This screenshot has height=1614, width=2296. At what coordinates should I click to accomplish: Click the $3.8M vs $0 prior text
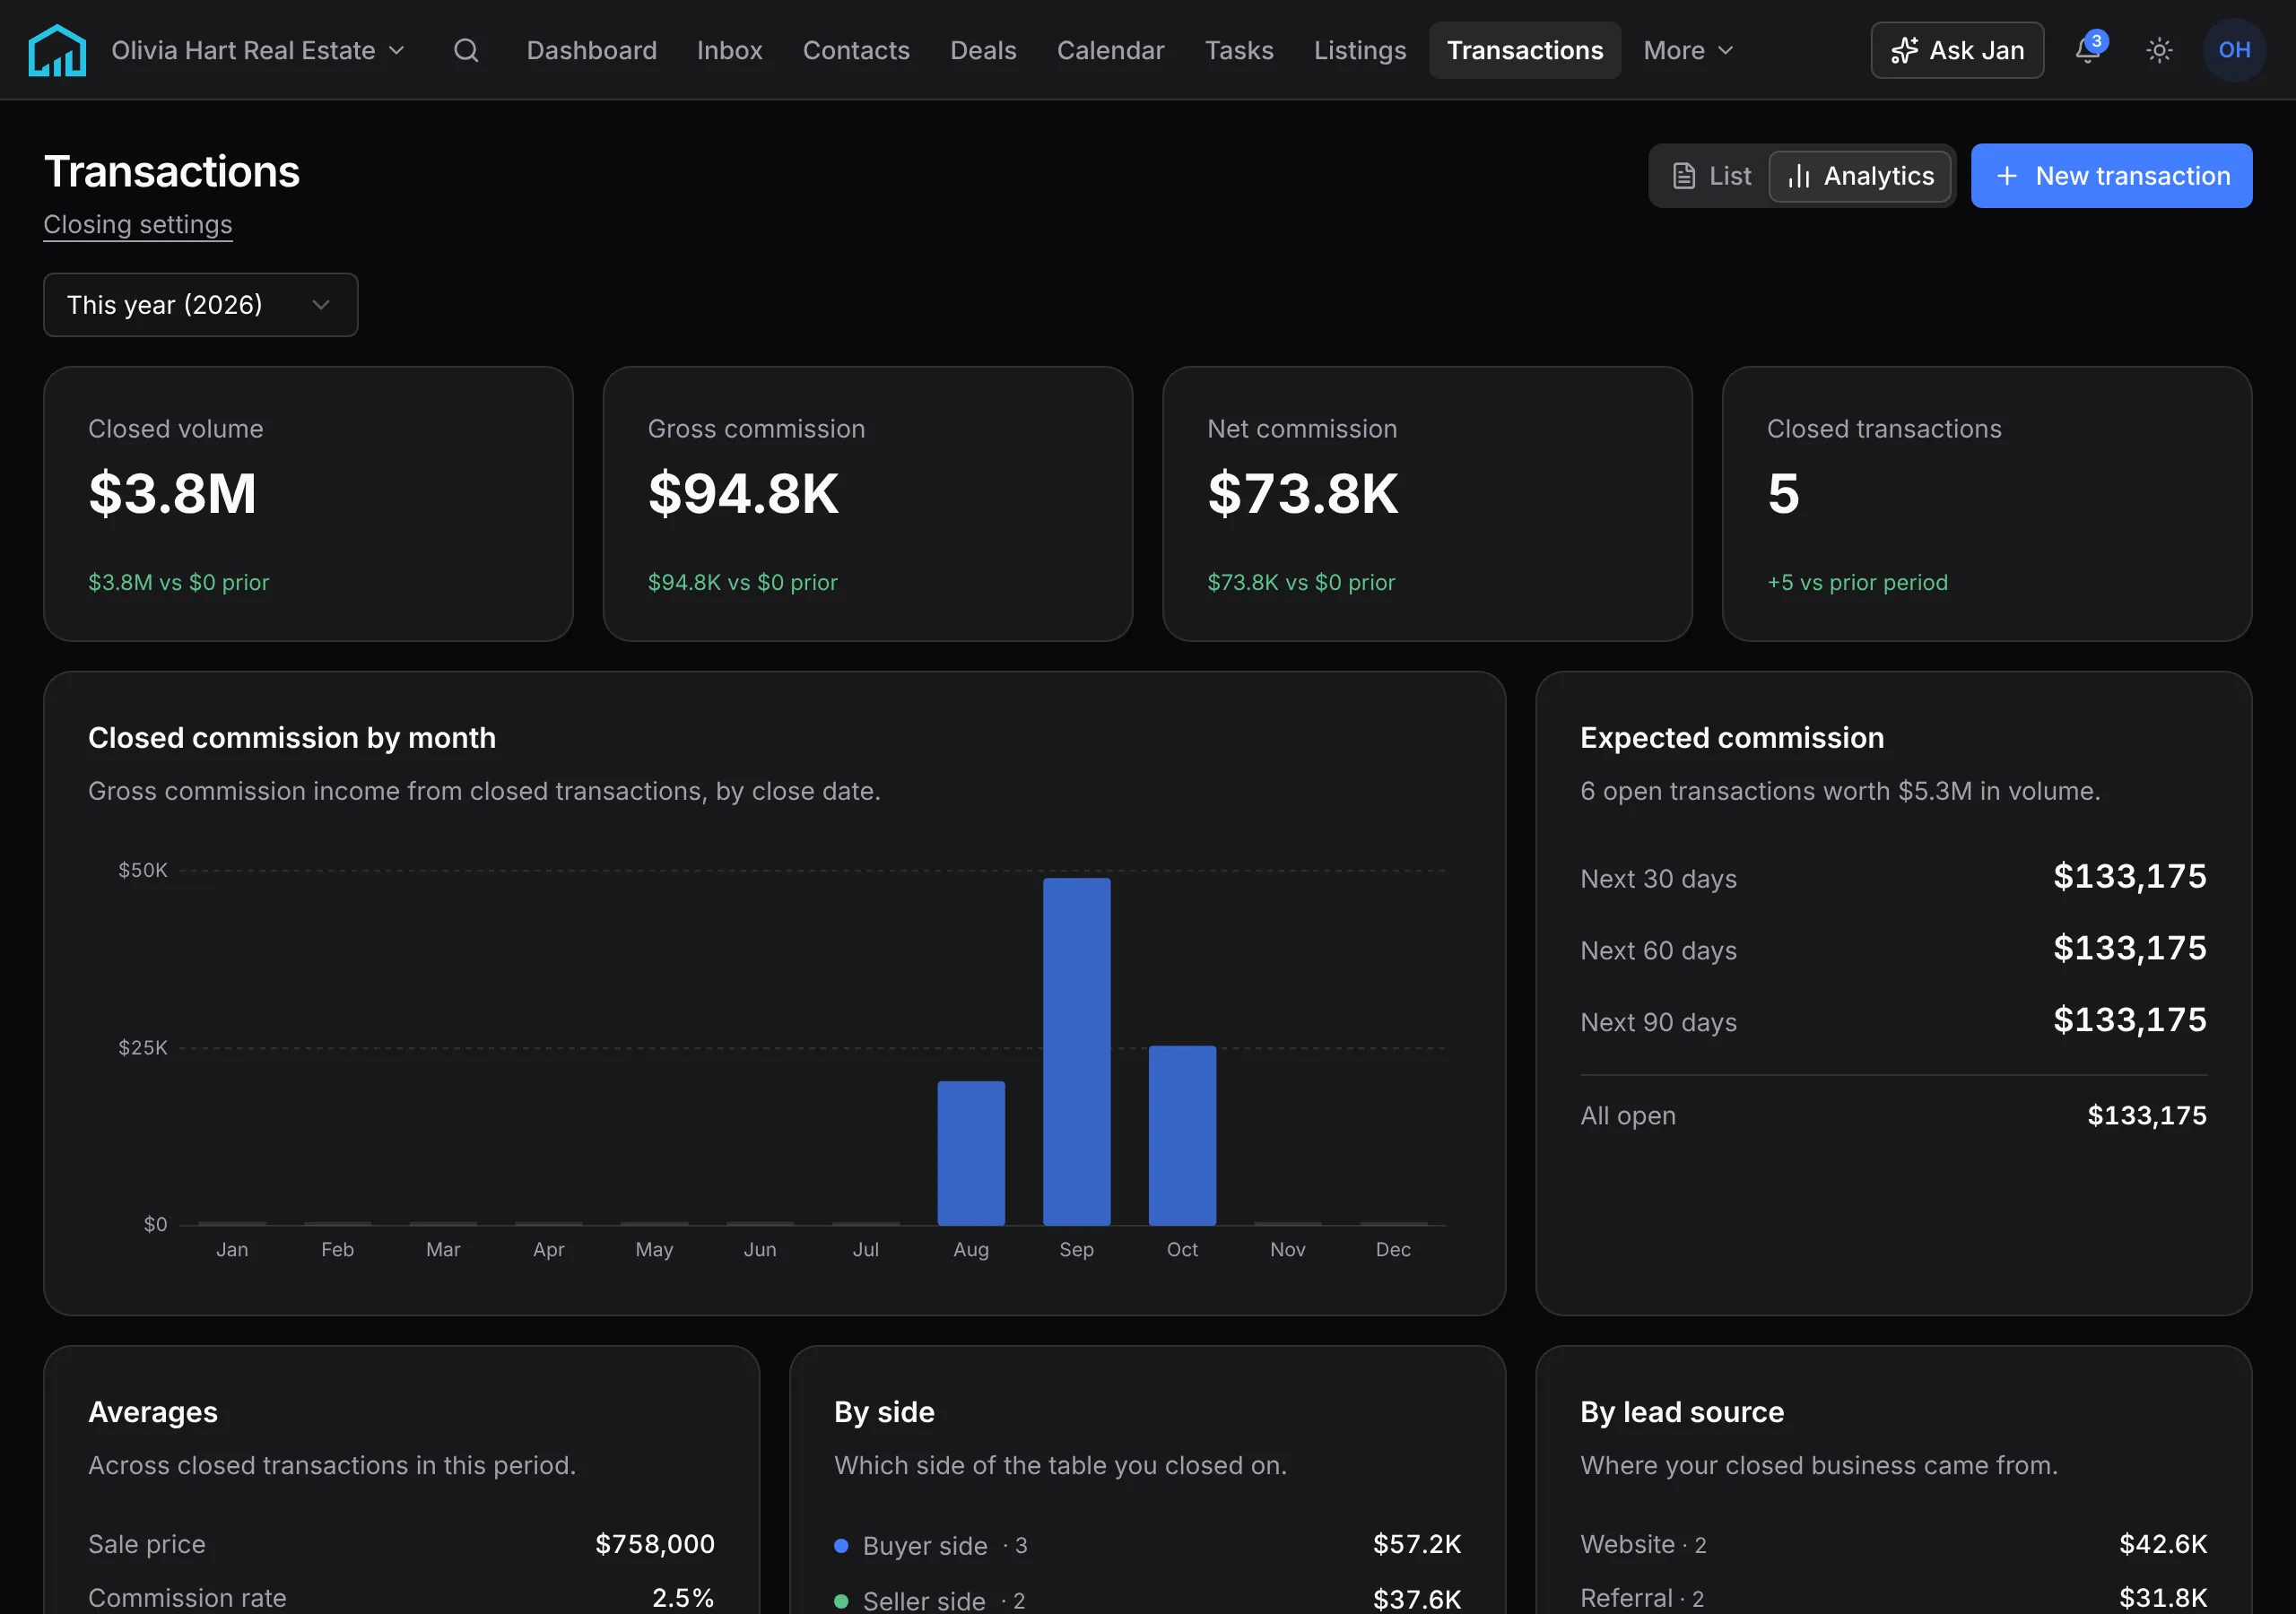pyautogui.click(x=179, y=582)
